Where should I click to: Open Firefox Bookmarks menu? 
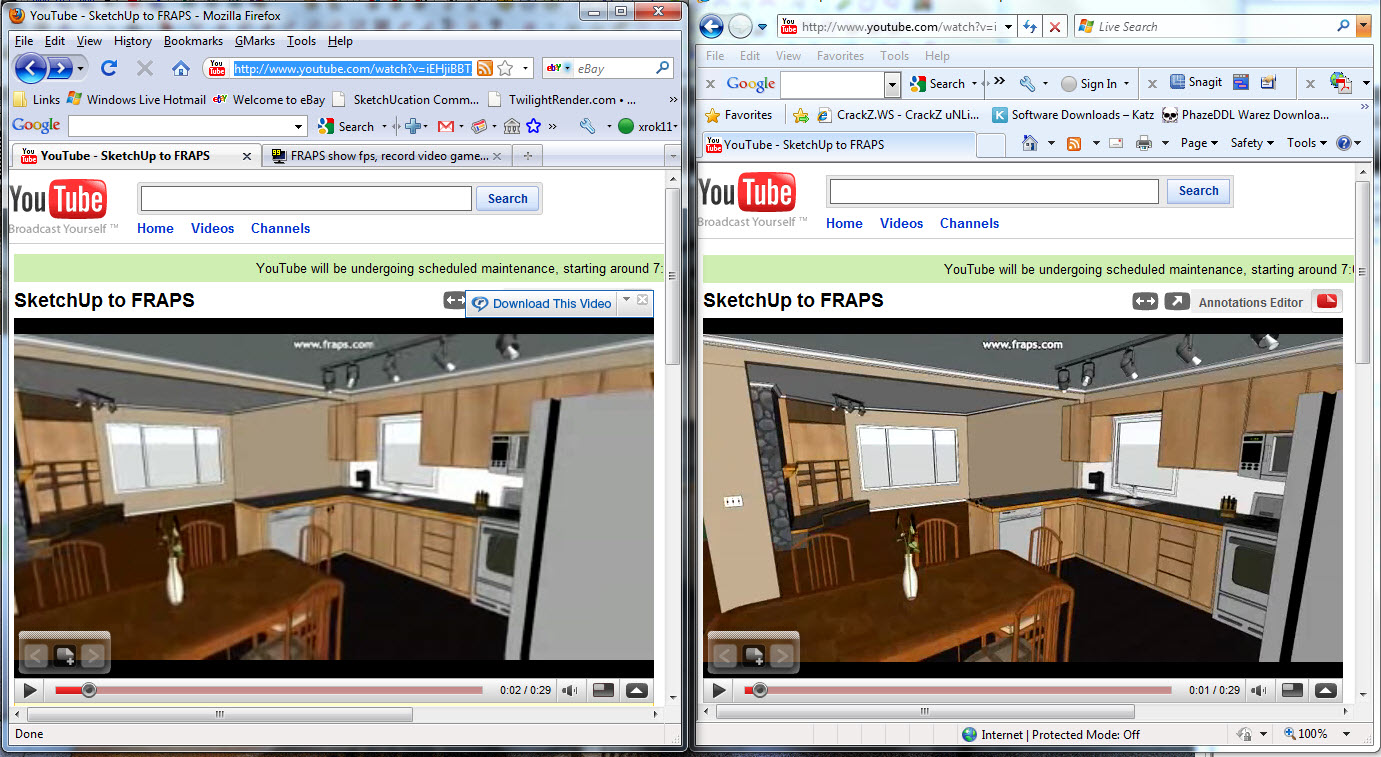pos(194,41)
